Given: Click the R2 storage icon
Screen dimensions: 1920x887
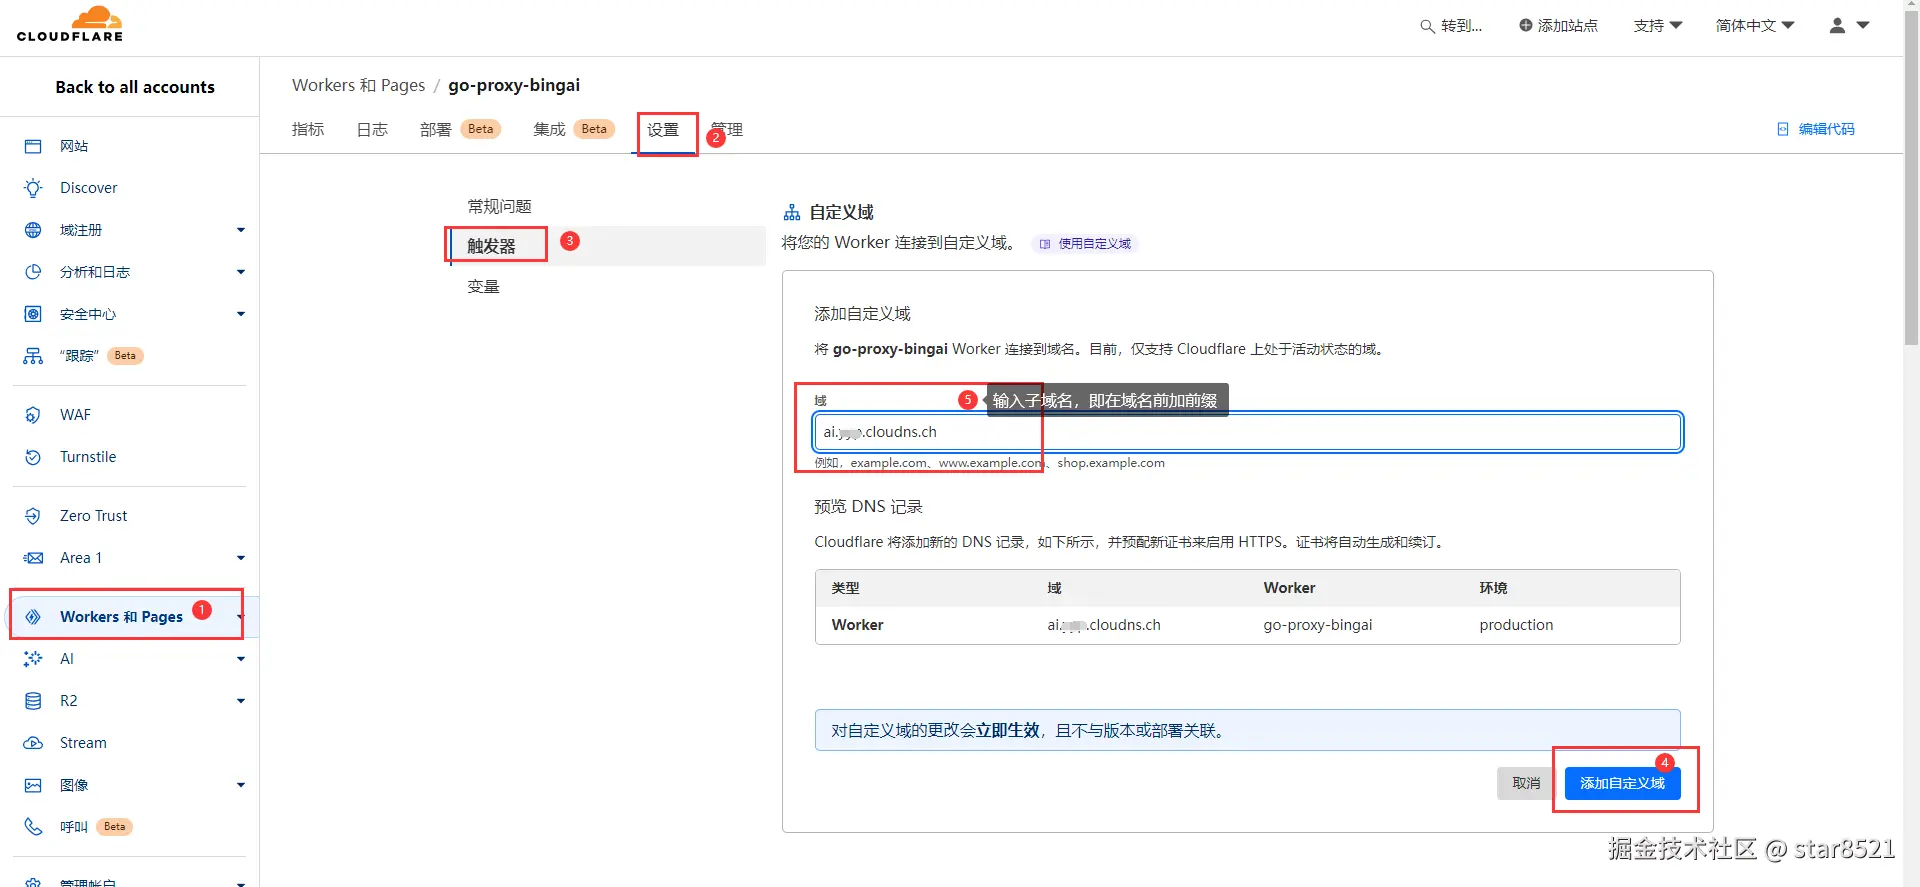Looking at the screenshot, I should click(33, 701).
